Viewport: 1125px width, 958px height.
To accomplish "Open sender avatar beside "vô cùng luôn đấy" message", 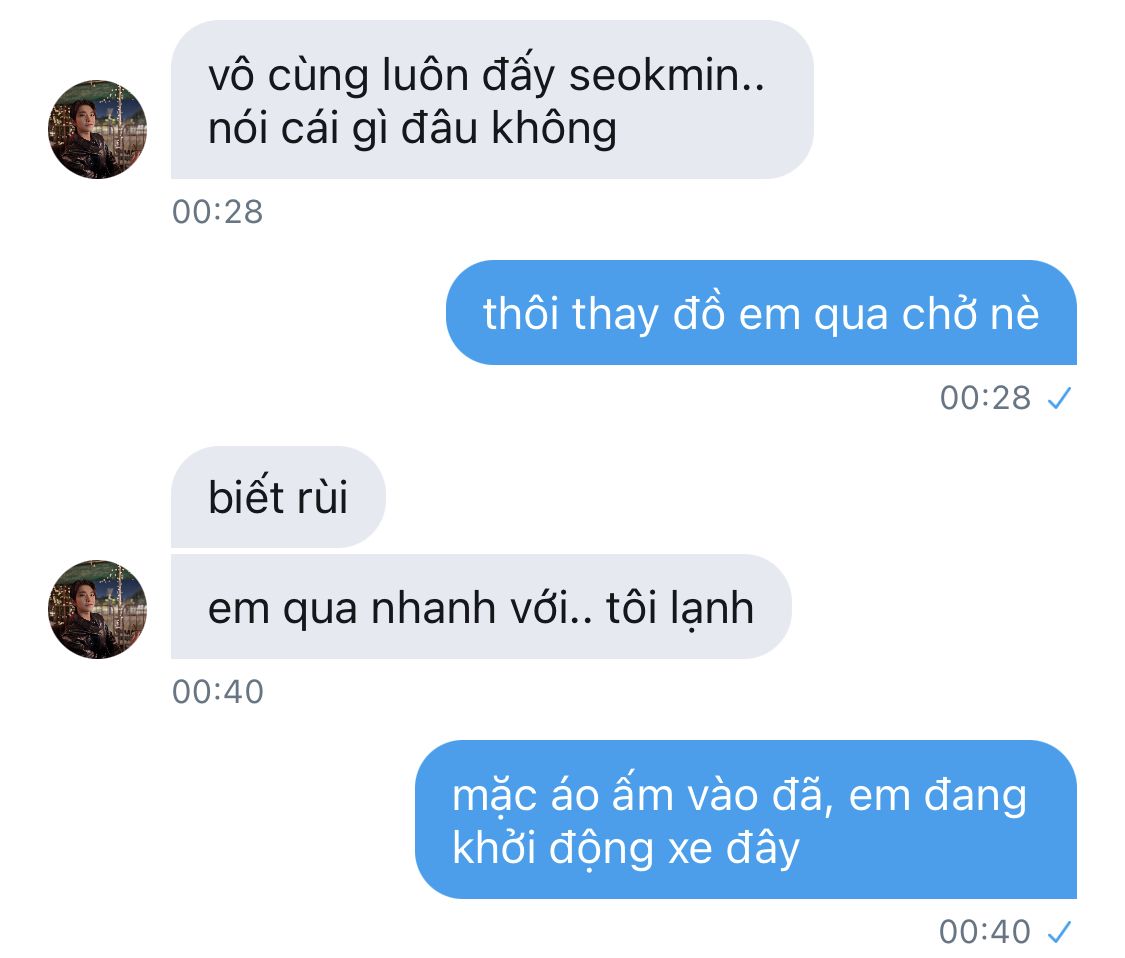I will coord(98,129).
